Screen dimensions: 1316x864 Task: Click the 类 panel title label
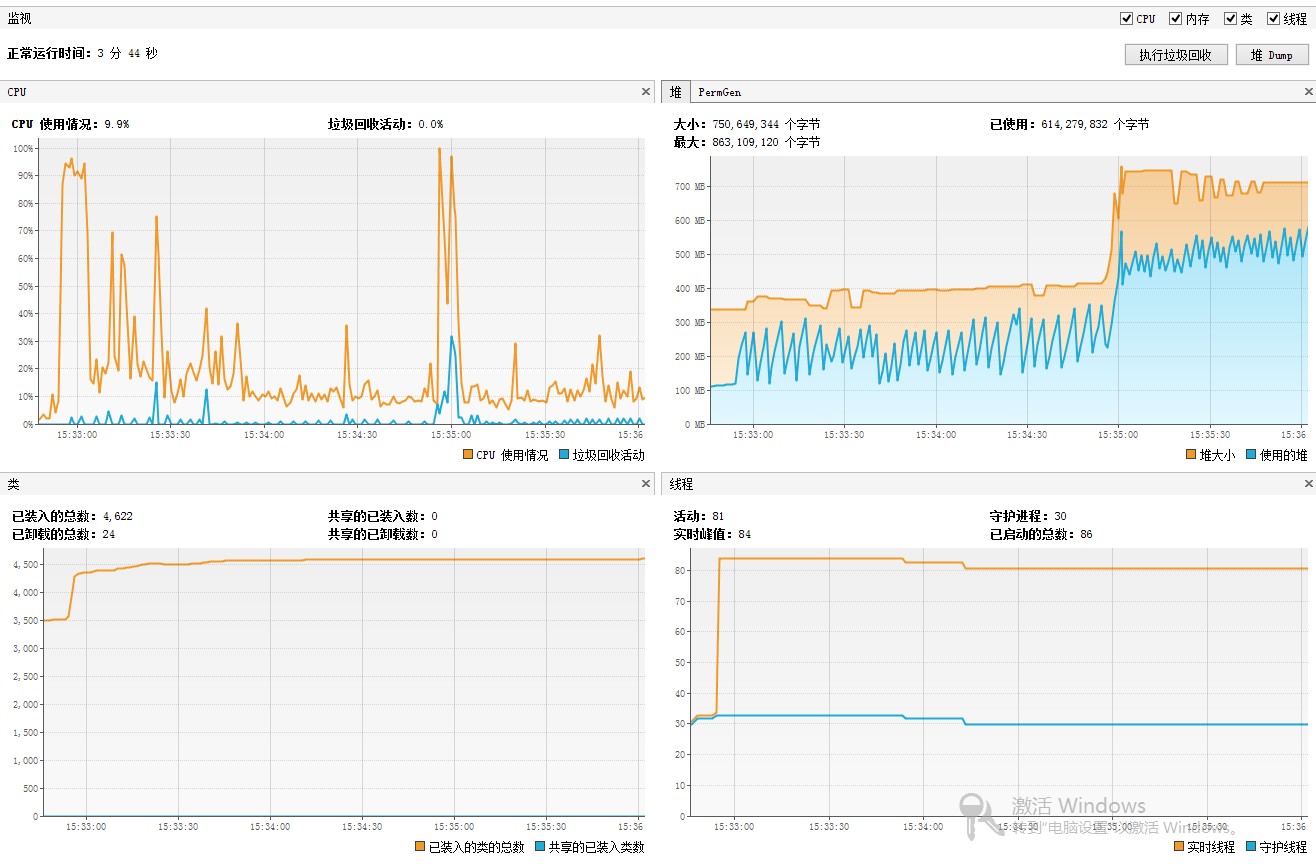(x=13, y=484)
